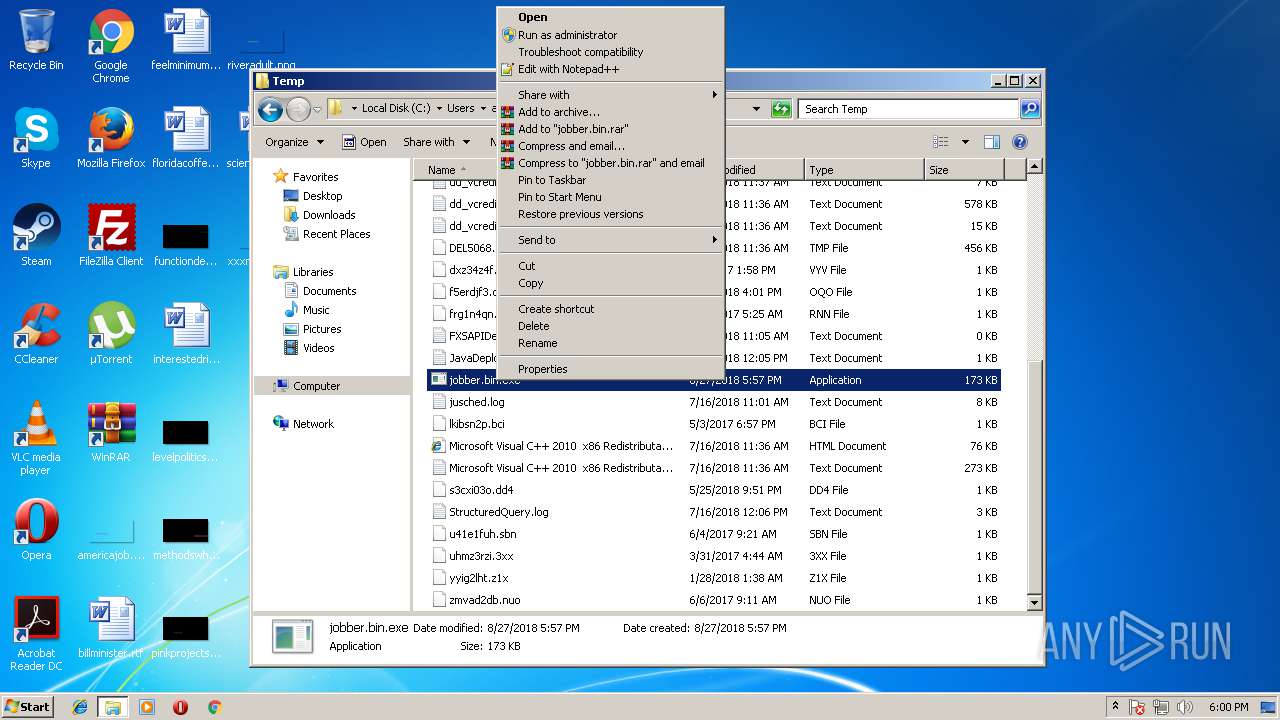This screenshot has width=1280, height=720.
Task: Open WinRAR desktop shortcut
Action: click(x=111, y=432)
